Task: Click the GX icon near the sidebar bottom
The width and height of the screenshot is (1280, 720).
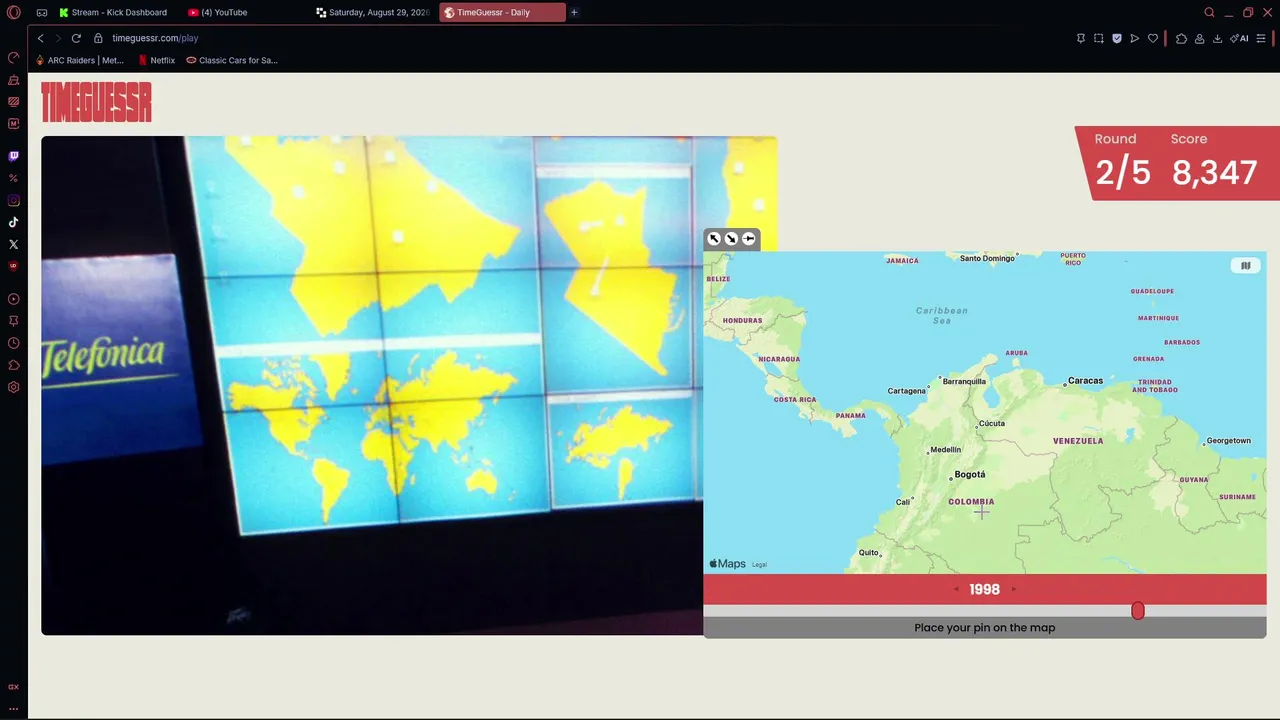Action: click(x=13, y=687)
